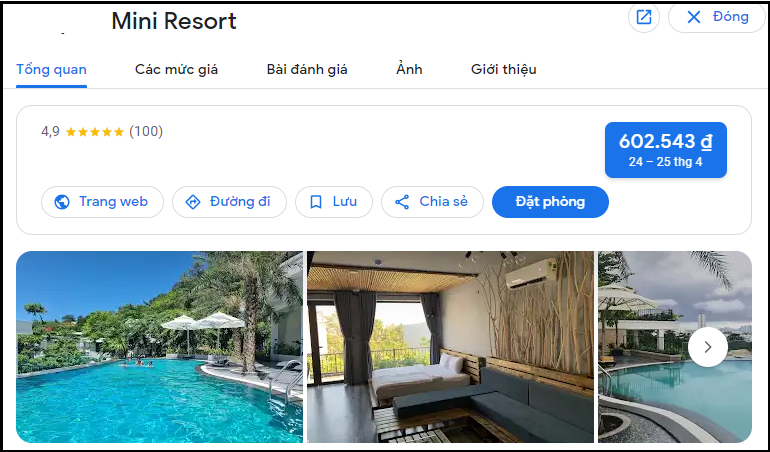770x452 pixels.
Task: Open hotel in new window icon
Action: pyautogui.click(x=643, y=17)
